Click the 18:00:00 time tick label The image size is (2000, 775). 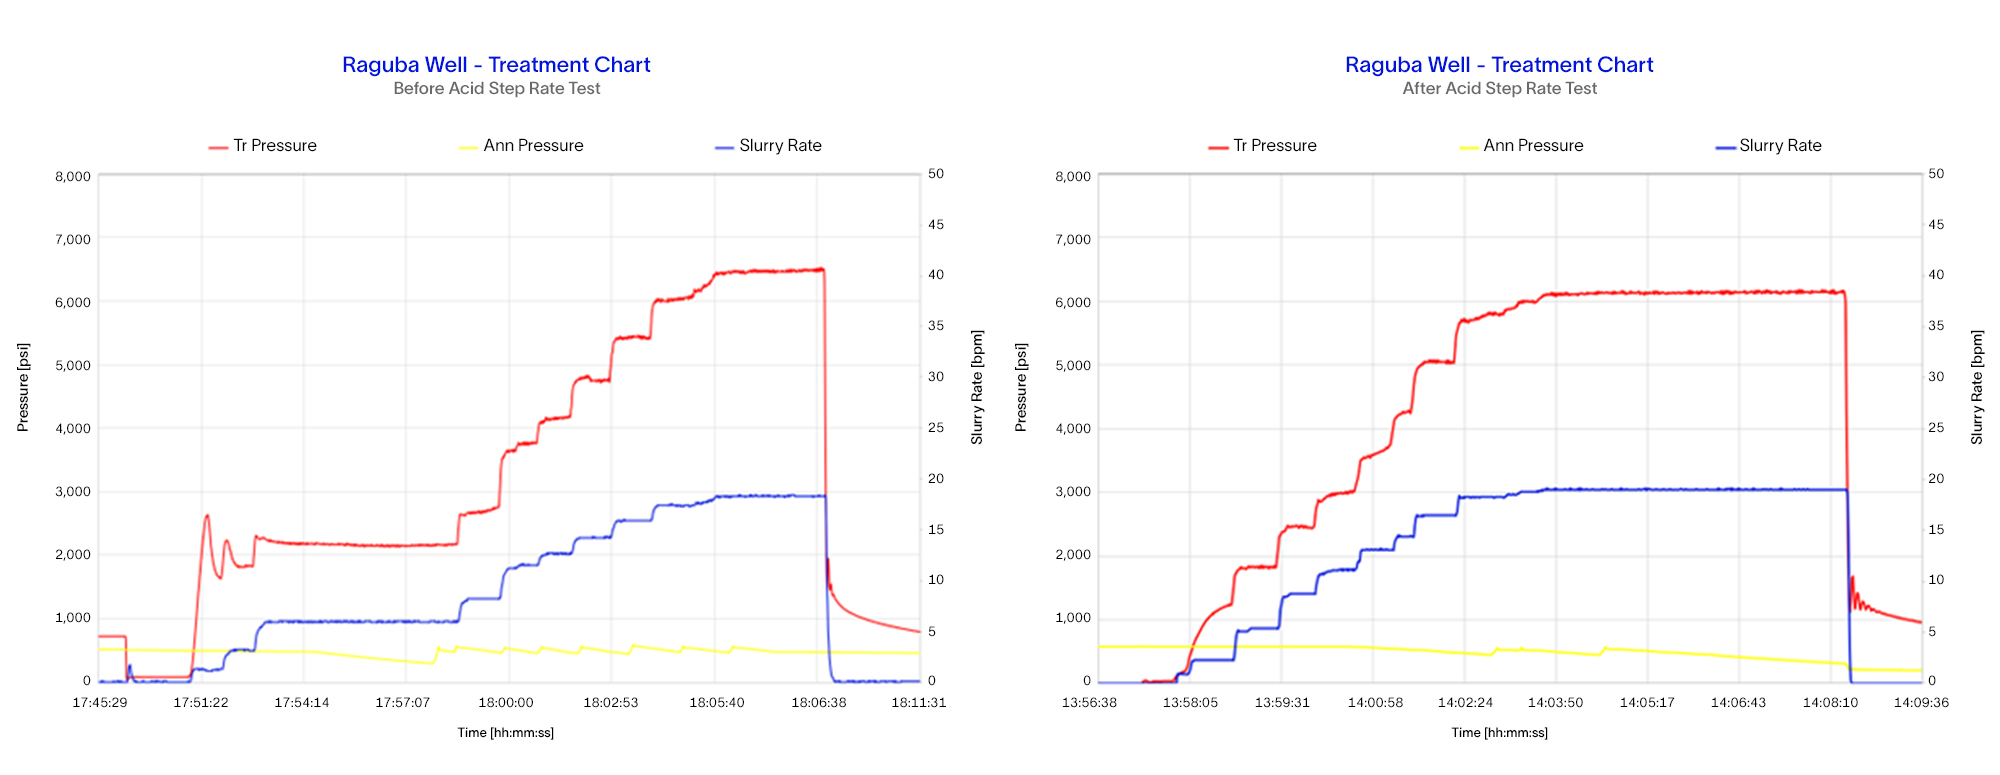(506, 703)
